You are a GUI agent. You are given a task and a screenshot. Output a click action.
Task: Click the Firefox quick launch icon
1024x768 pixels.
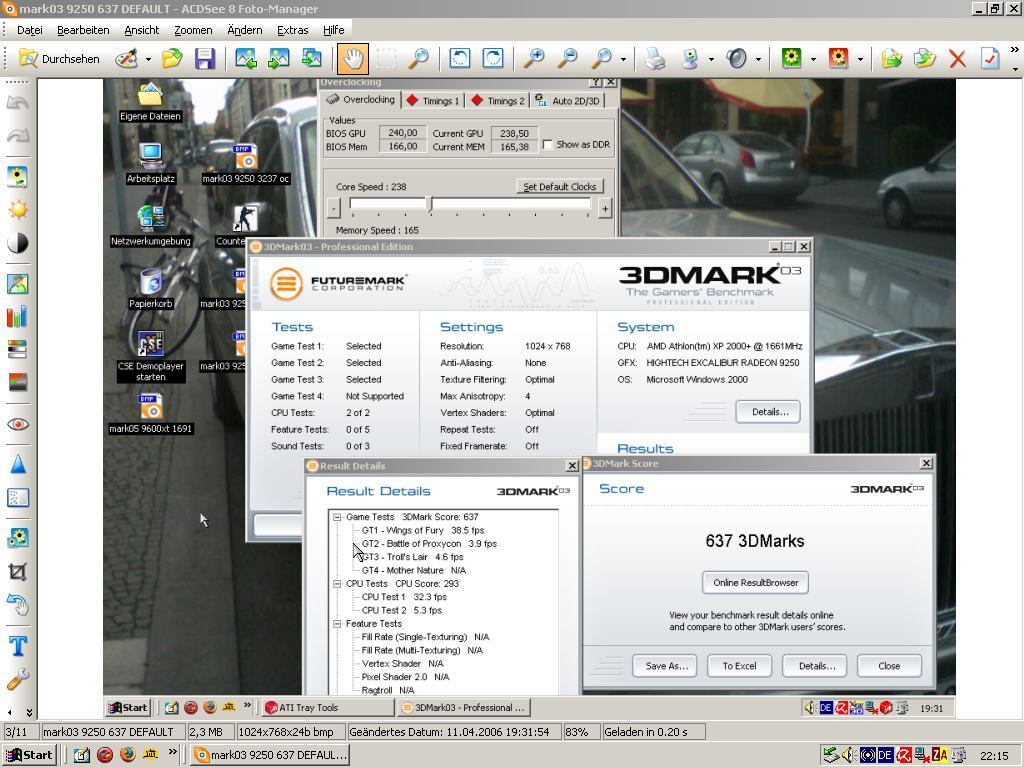click(129, 754)
